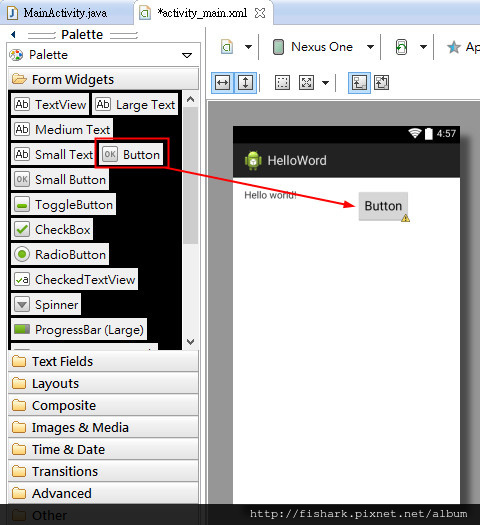
Task: Select the Button widget in the palette
Action: pos(131,154)
